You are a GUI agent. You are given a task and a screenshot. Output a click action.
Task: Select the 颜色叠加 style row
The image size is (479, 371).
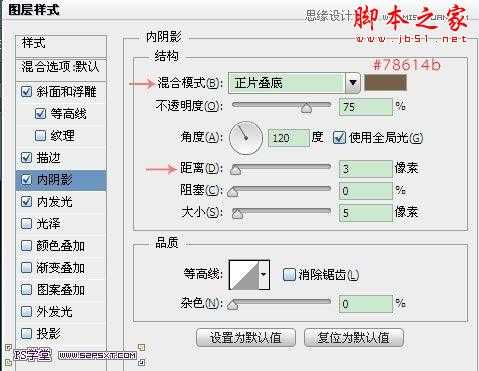[61, 246]
